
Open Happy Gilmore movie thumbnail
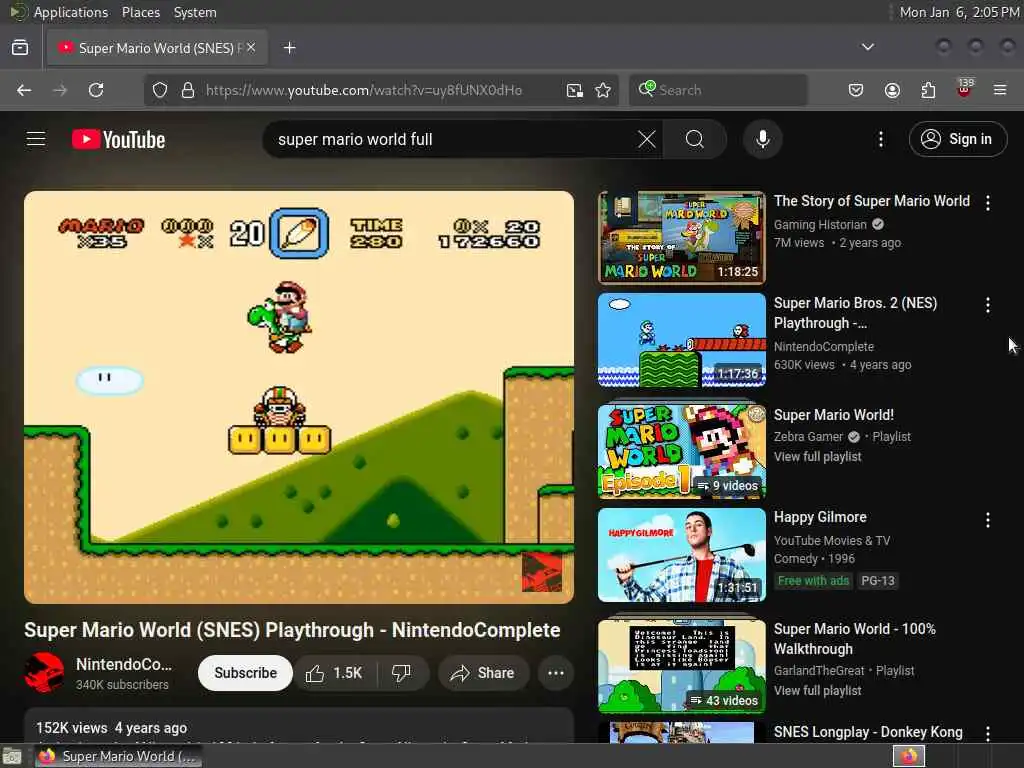681,555
